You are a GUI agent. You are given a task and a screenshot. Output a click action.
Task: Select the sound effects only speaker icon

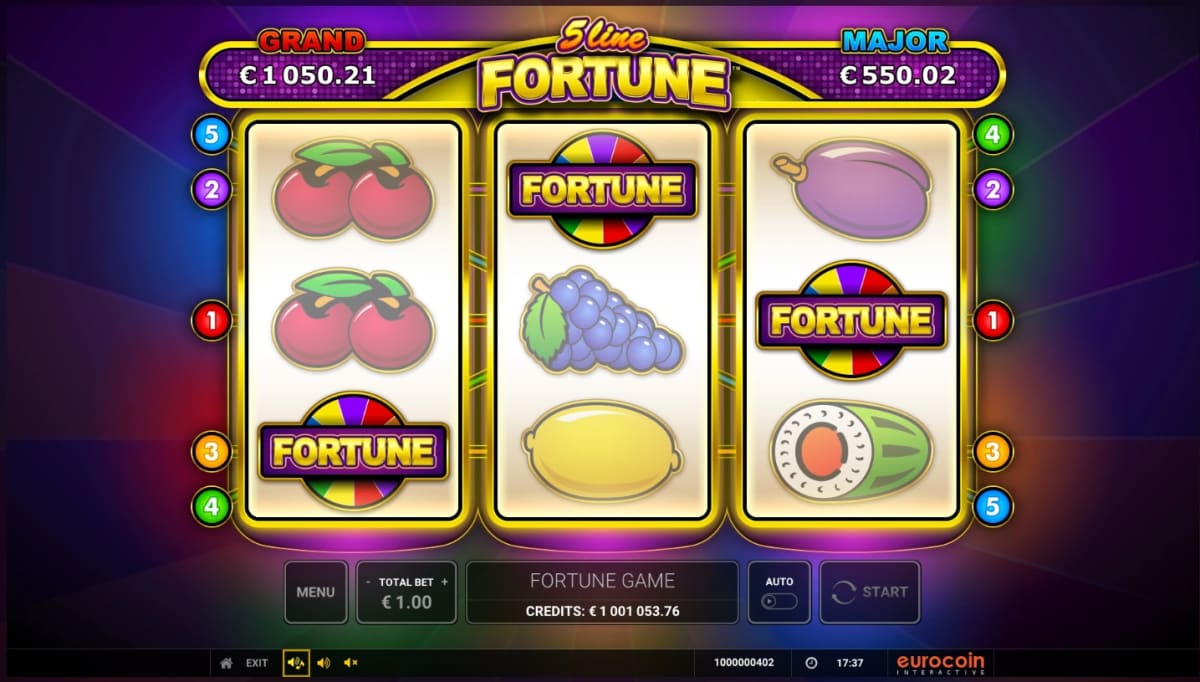pyautogui.click(x=323, y=663)
